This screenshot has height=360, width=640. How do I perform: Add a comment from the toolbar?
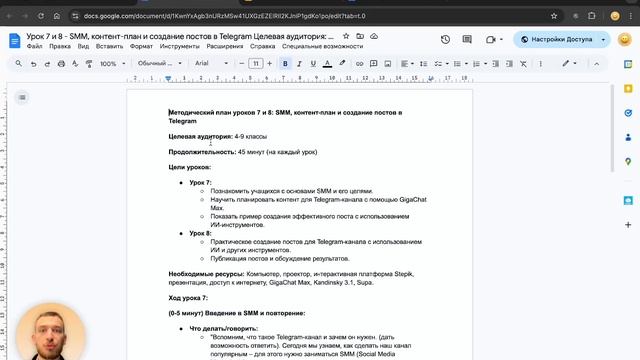pos(373,64)
